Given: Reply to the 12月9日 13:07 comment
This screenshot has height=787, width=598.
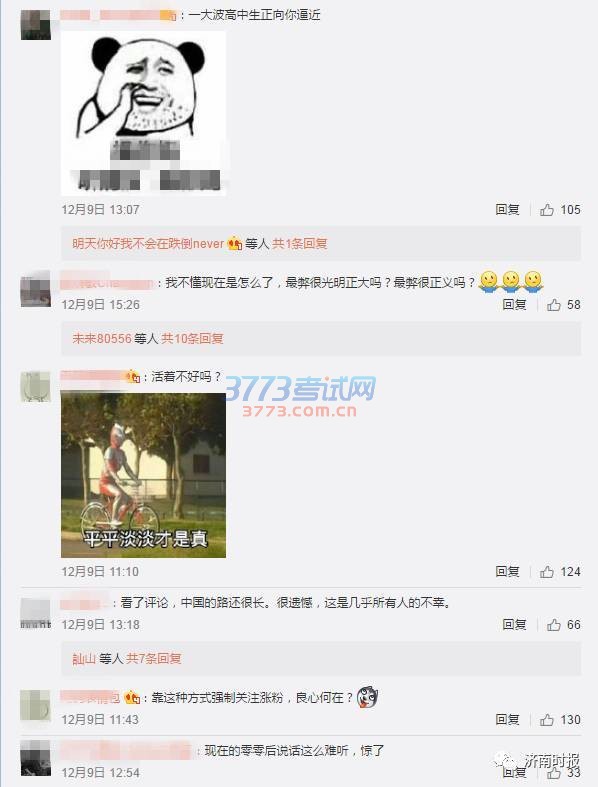Looking at the screenshot, I should pos(507,210).
